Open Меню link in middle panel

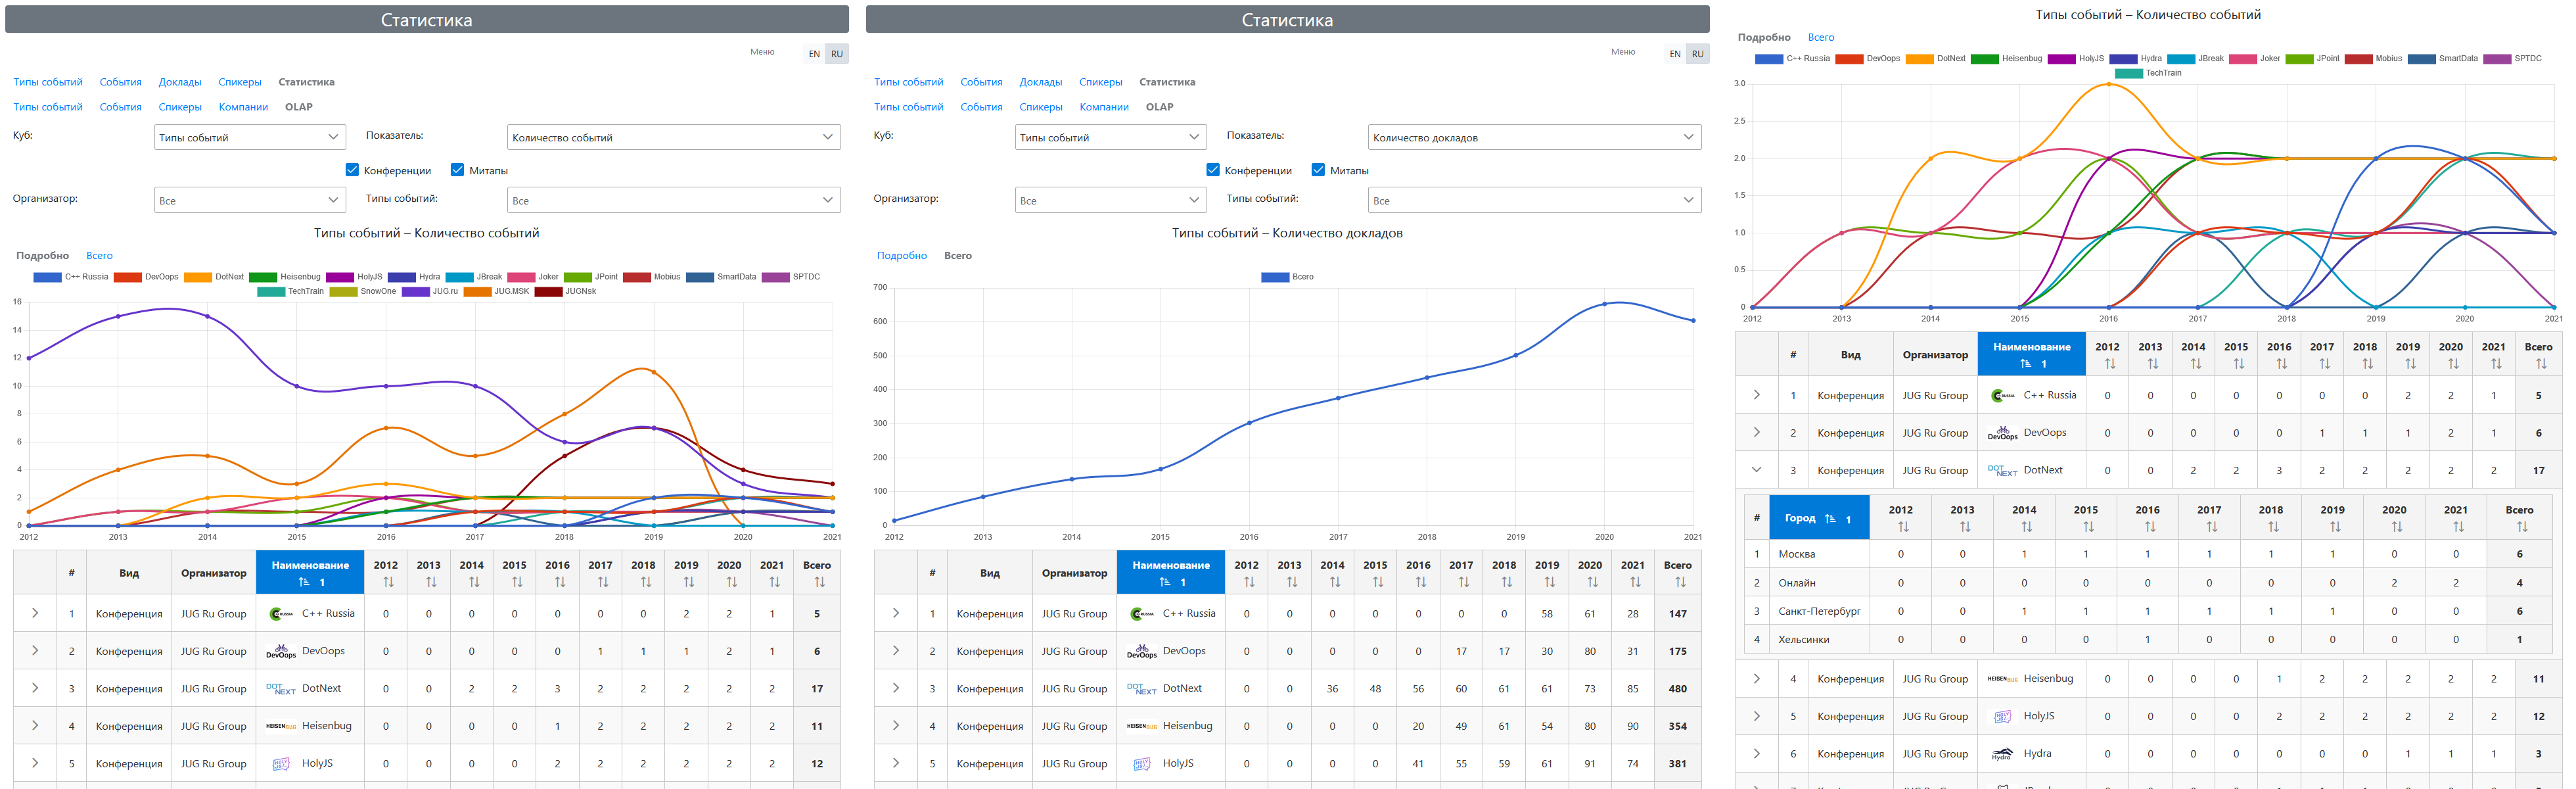1623,52
